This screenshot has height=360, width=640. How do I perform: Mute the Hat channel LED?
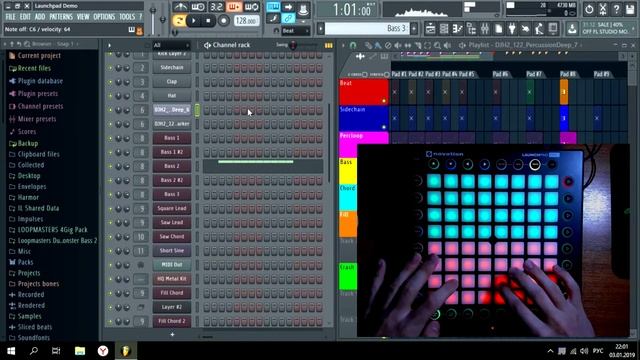109,96
